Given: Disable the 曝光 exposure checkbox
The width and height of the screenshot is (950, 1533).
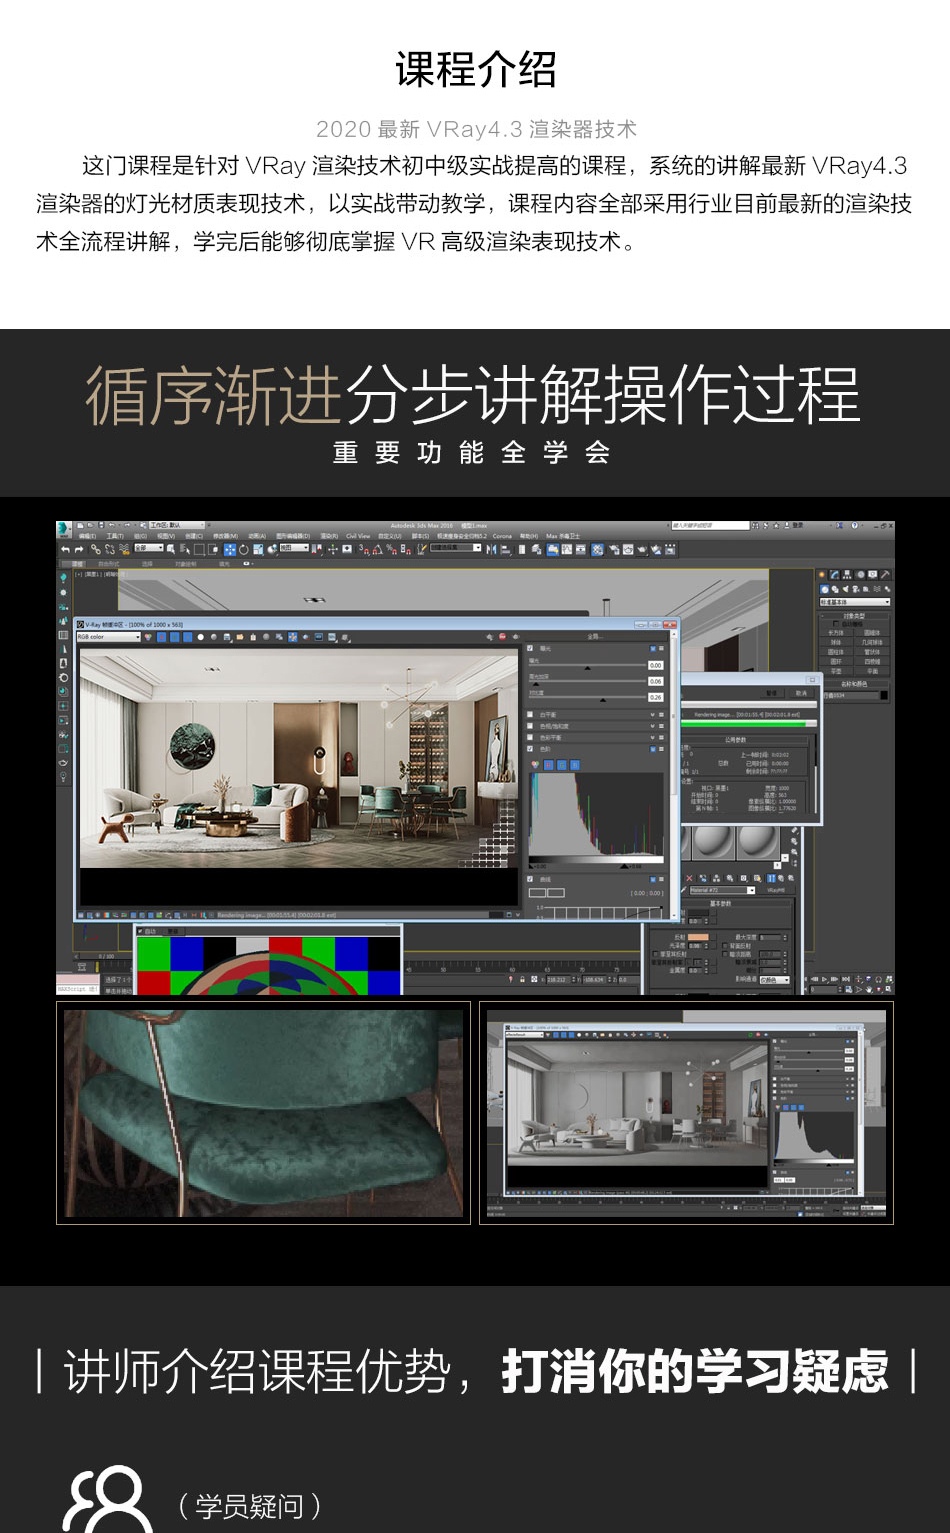Looking at the screenshot, I should coord(530,648).
